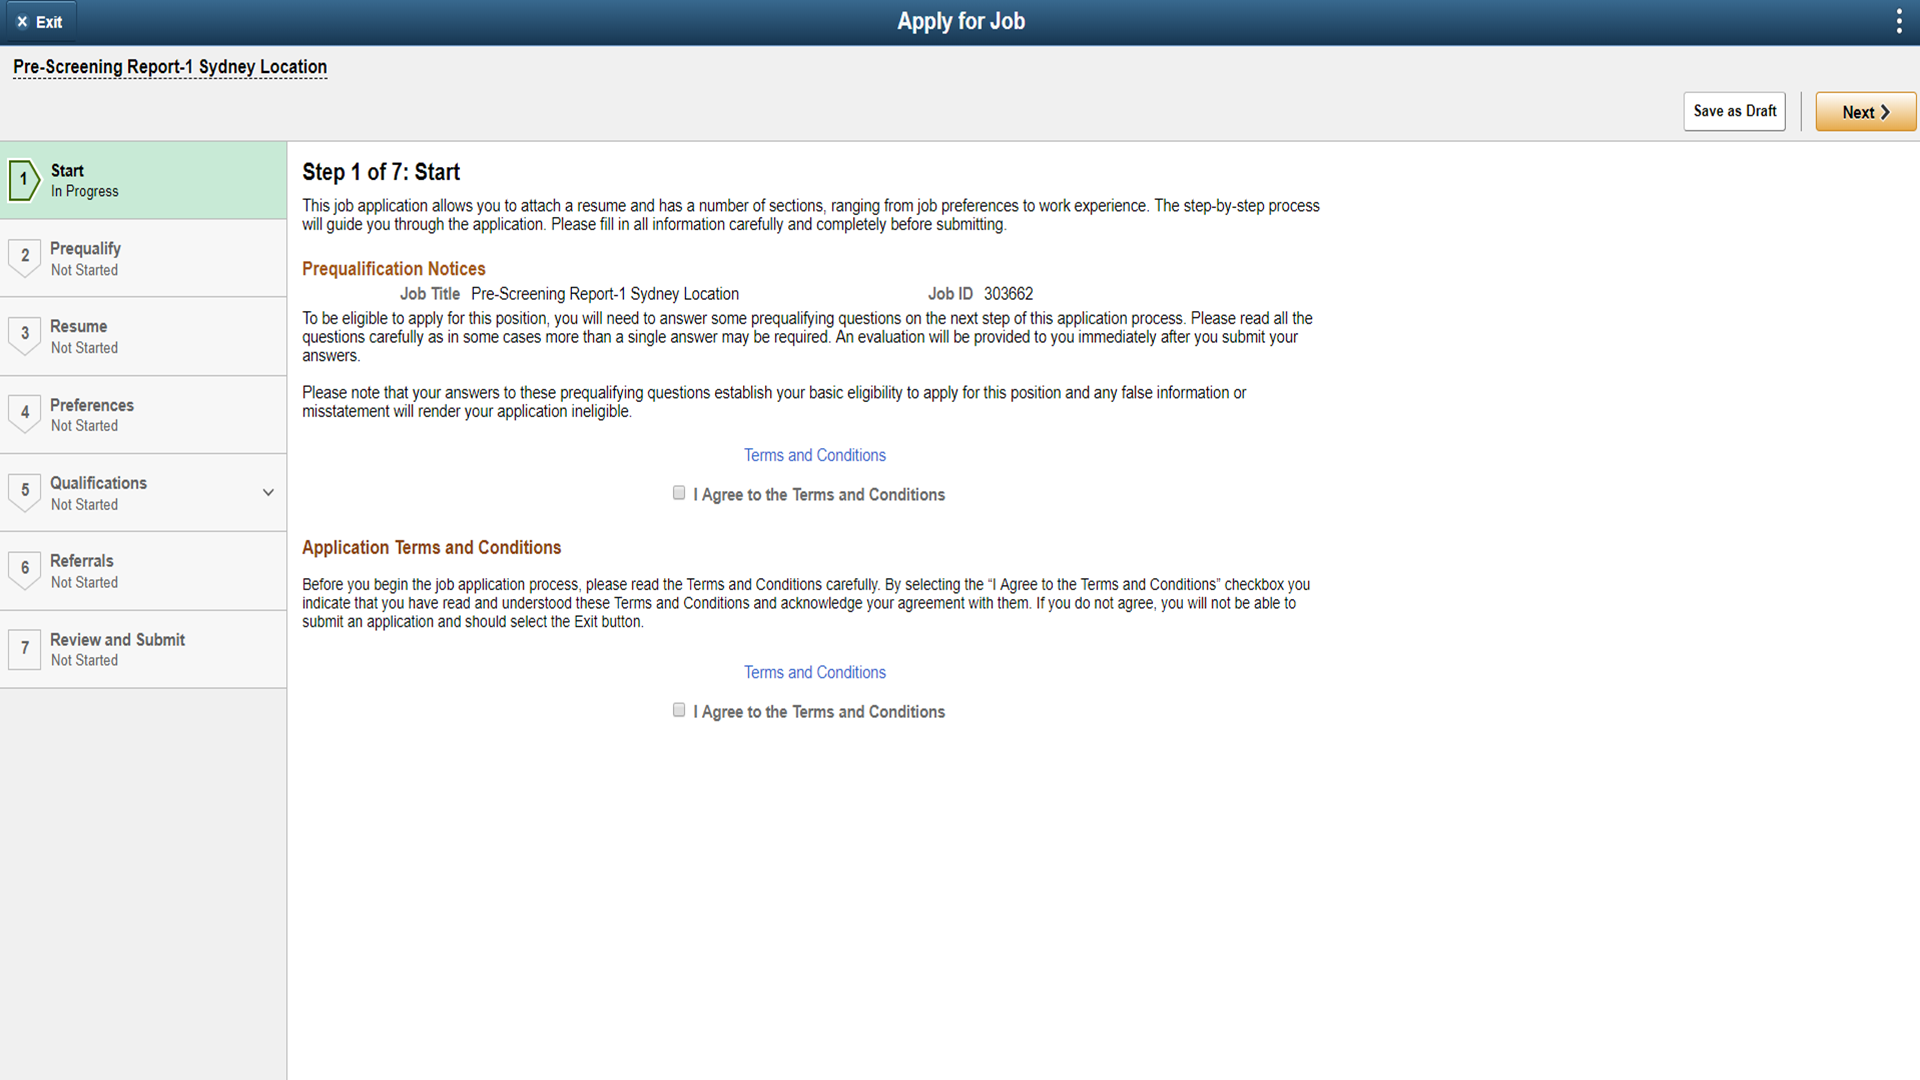Click the step 1 Start badge icon

tap(24, 180)
